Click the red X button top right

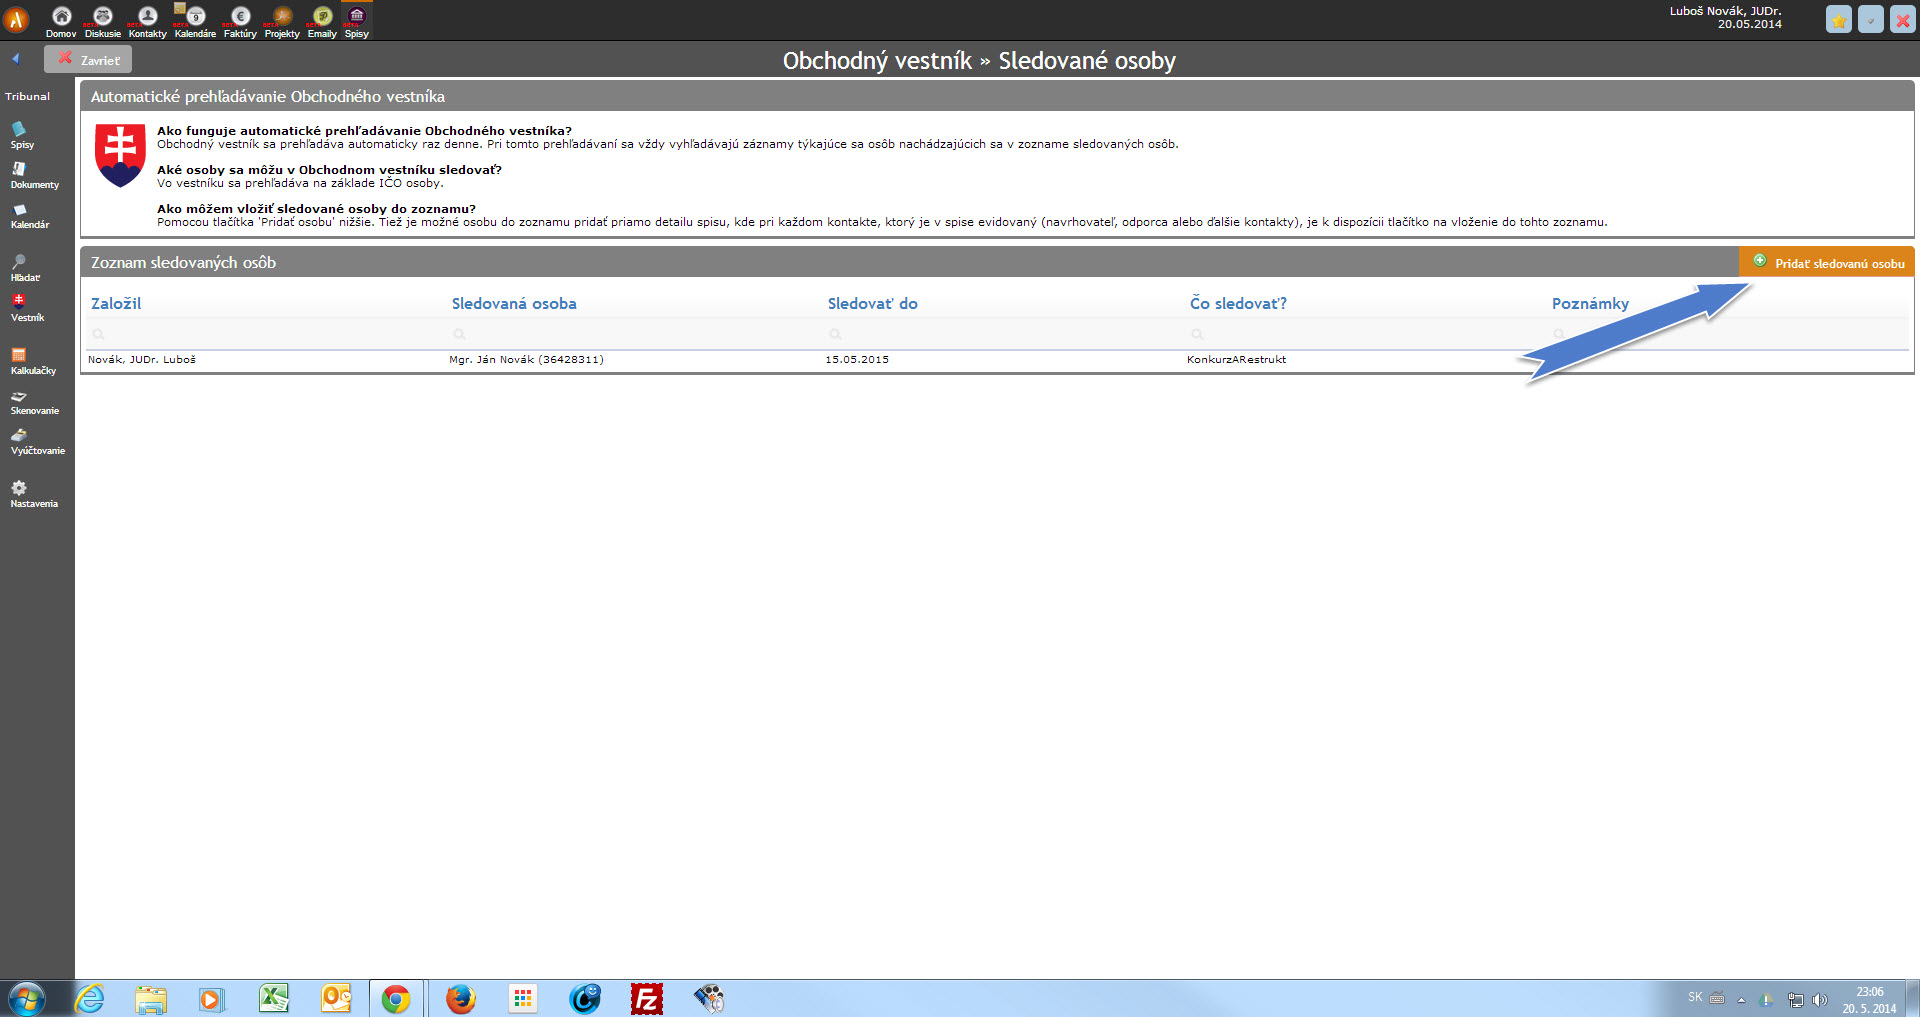tap(1902, 19)
